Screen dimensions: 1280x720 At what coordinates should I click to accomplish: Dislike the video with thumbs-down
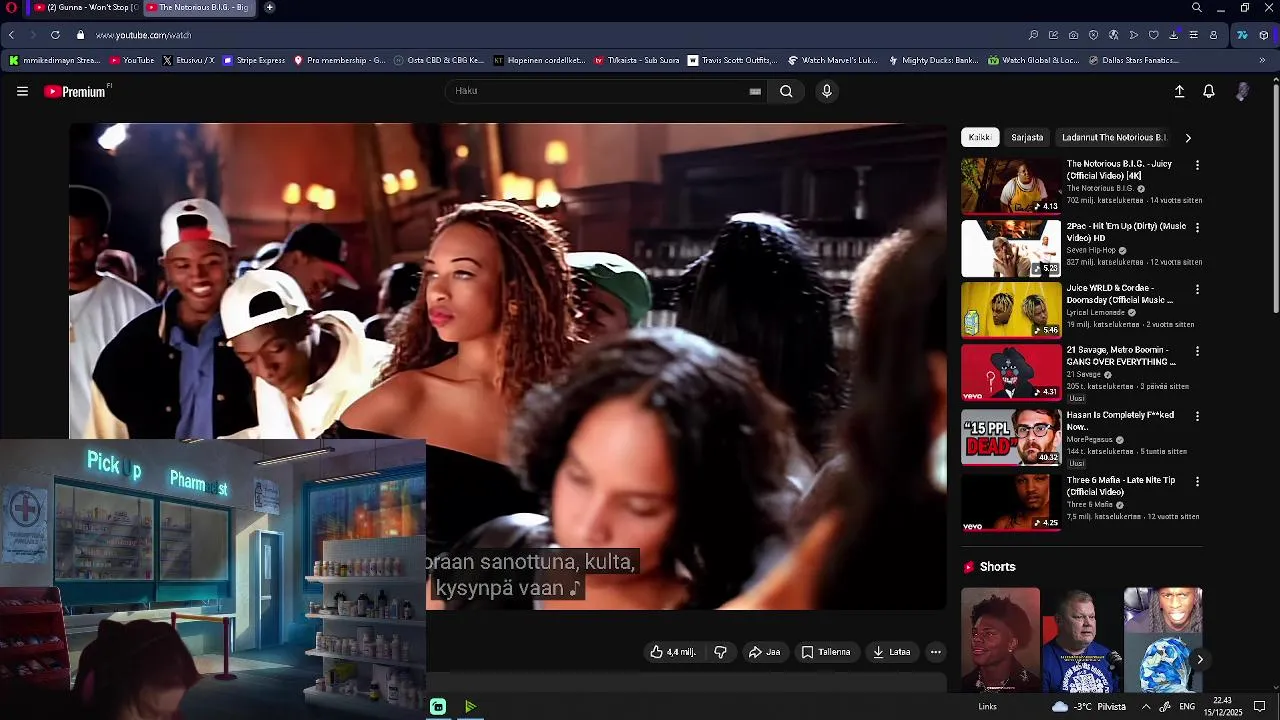[720, 652]
